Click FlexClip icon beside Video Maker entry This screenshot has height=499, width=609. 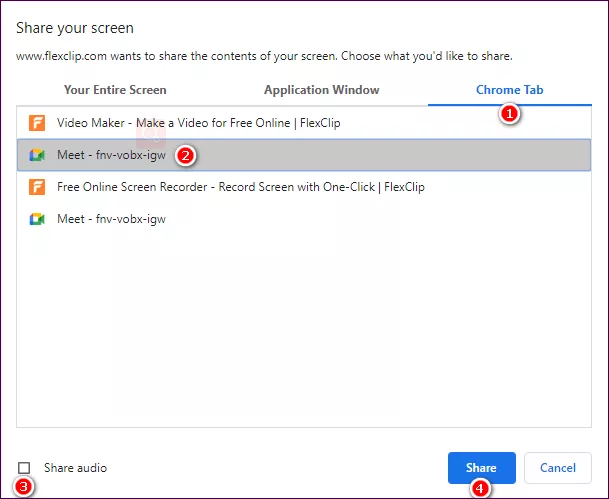pyautogui.click(x=37, y=123)
